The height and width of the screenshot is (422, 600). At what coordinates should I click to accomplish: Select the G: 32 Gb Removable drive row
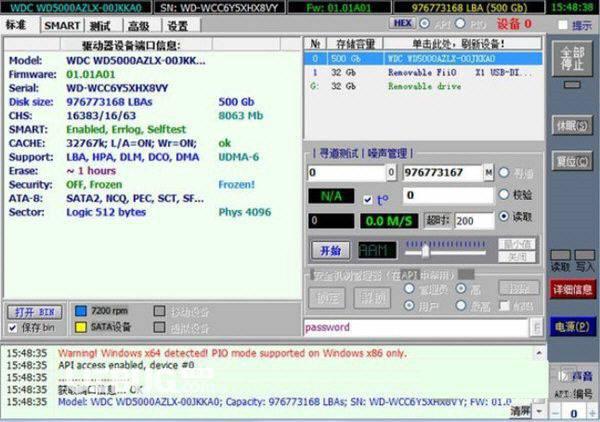[x=423, y=86]
